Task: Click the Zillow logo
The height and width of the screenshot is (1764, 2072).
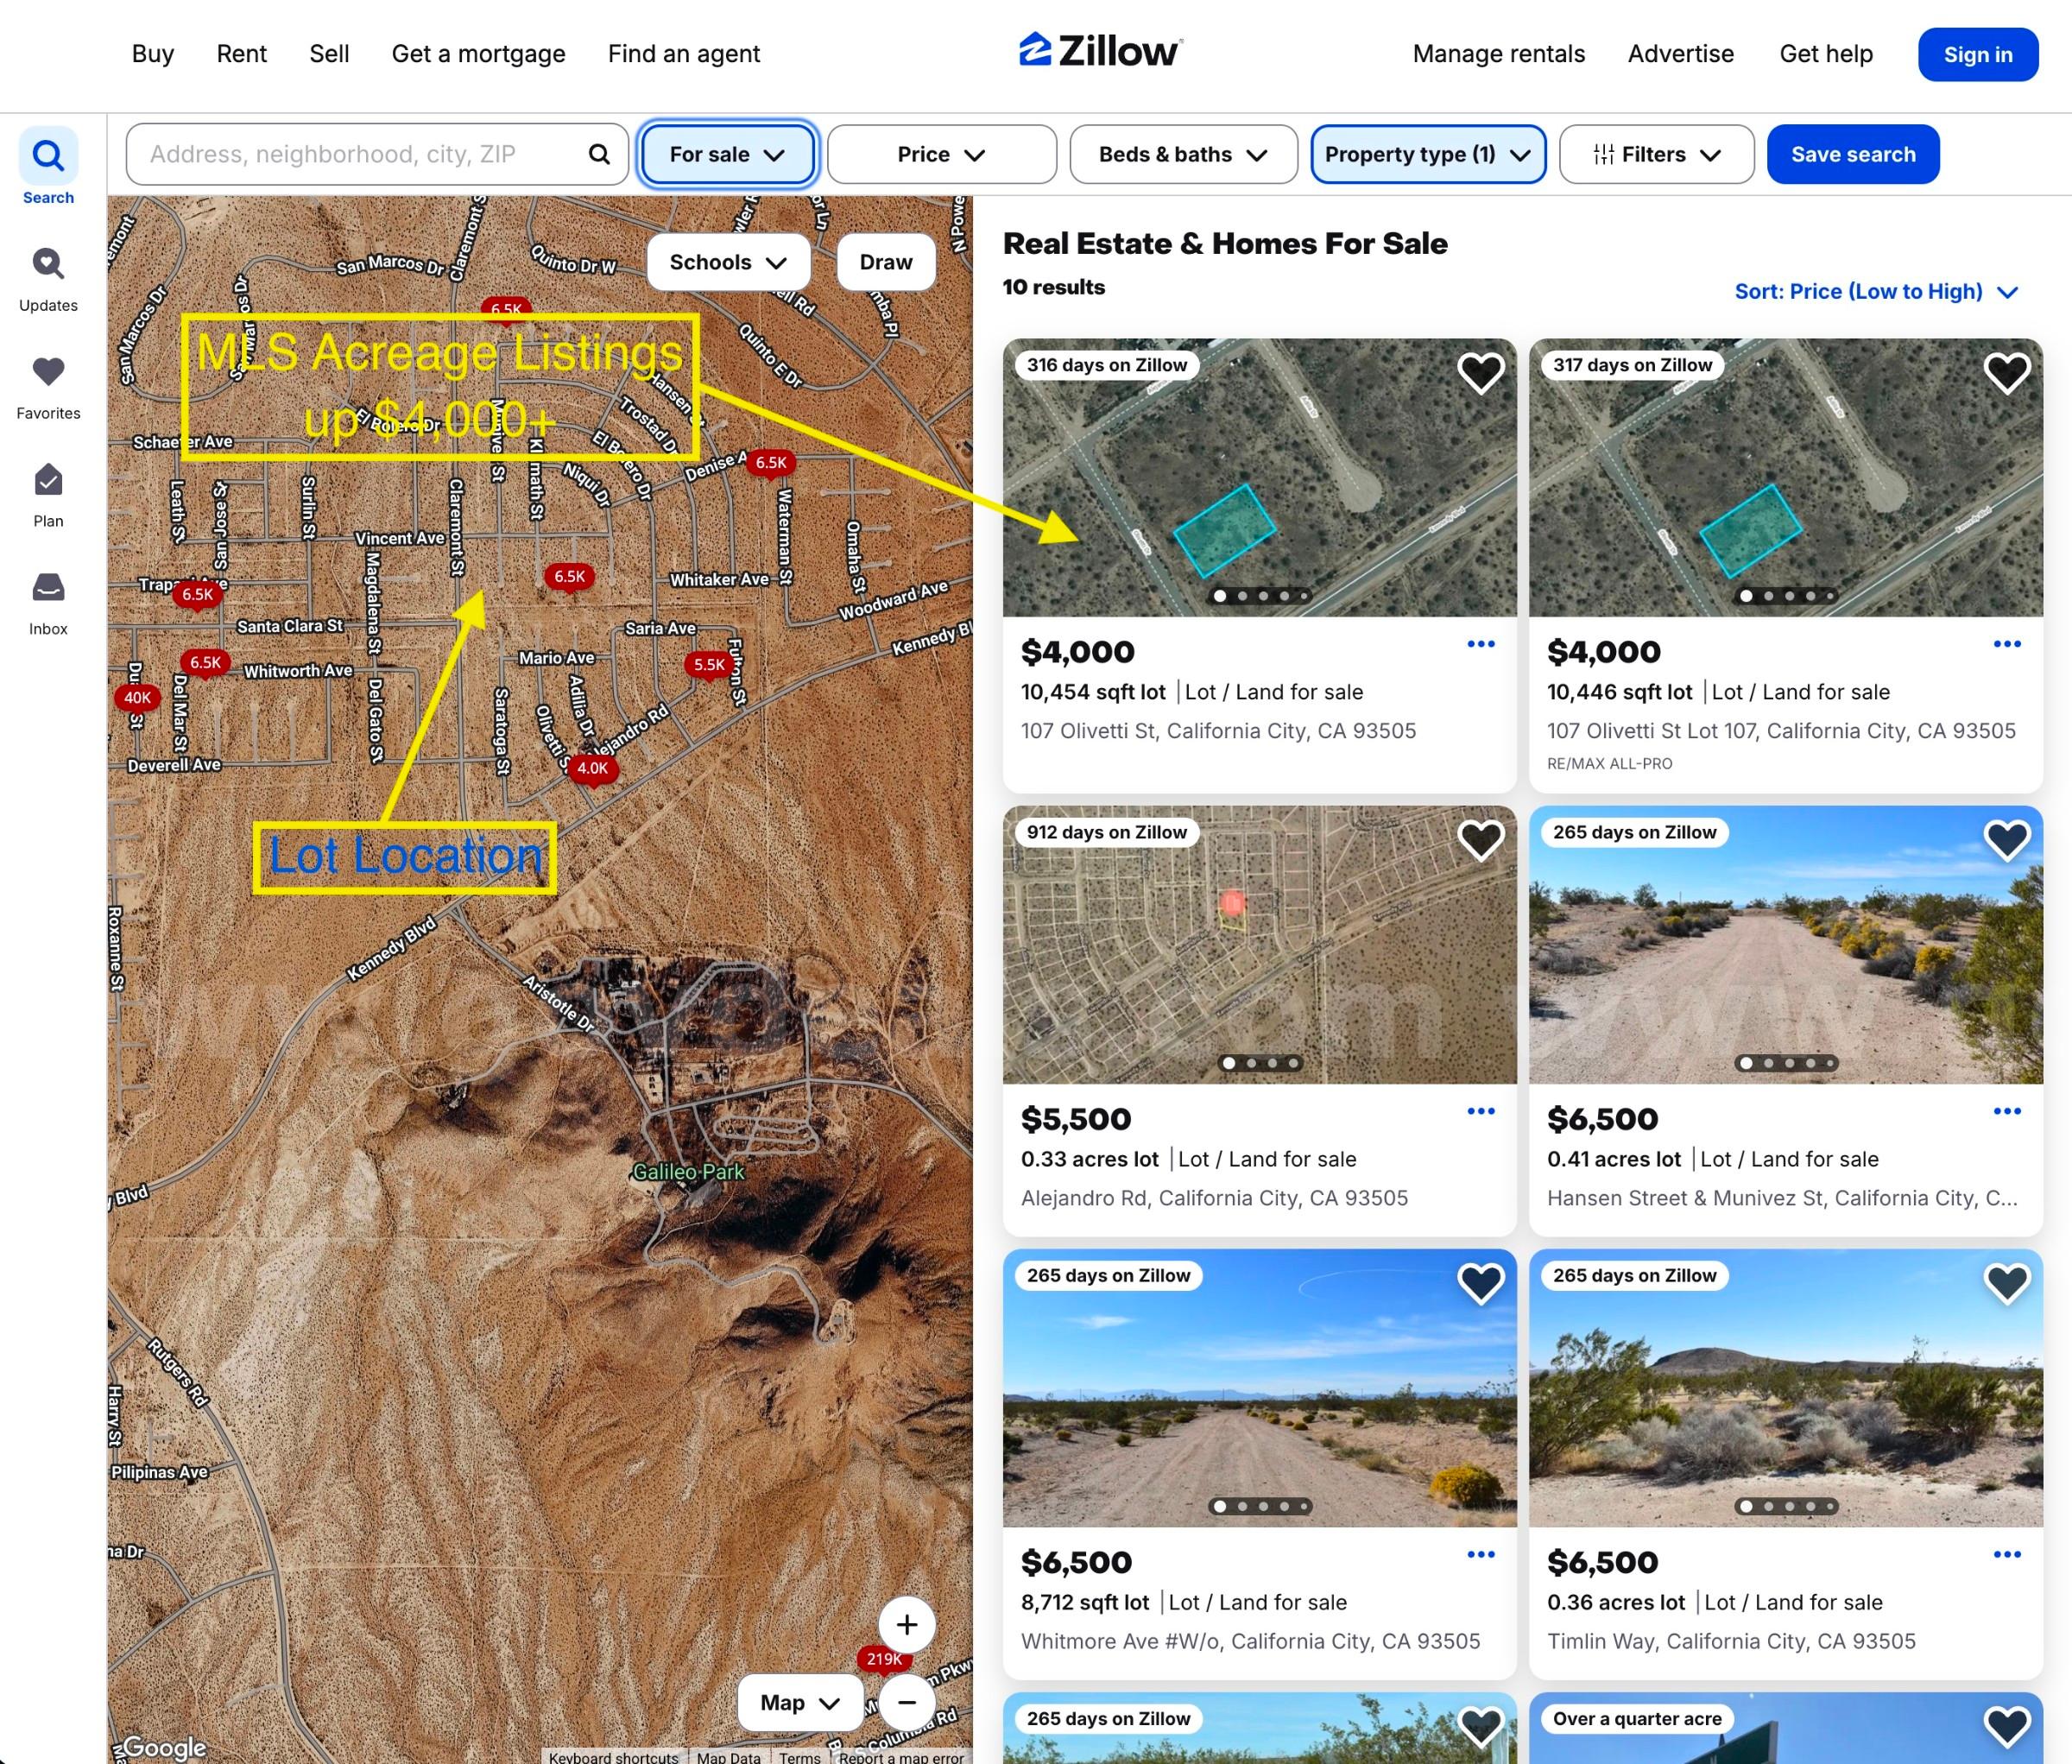Action: [1100, 50]
